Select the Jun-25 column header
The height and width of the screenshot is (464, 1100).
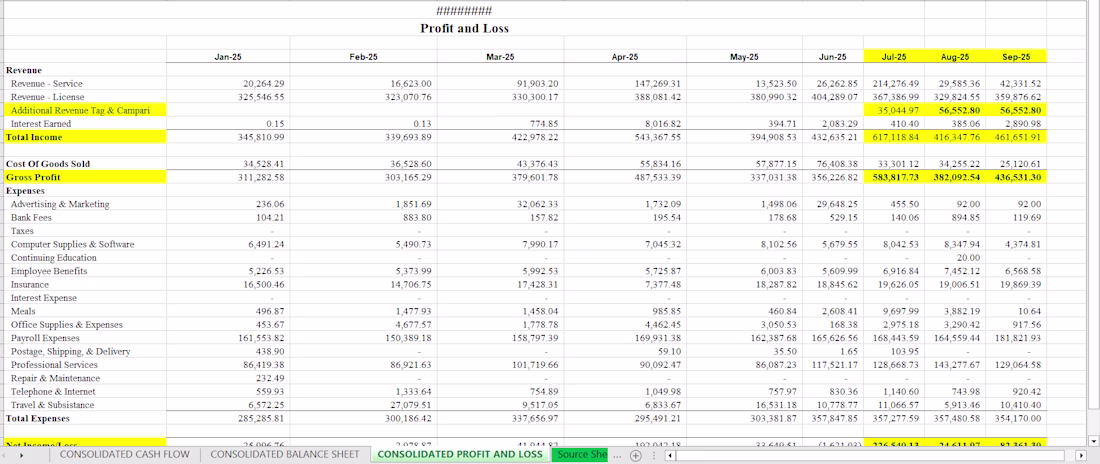[833, 57]
